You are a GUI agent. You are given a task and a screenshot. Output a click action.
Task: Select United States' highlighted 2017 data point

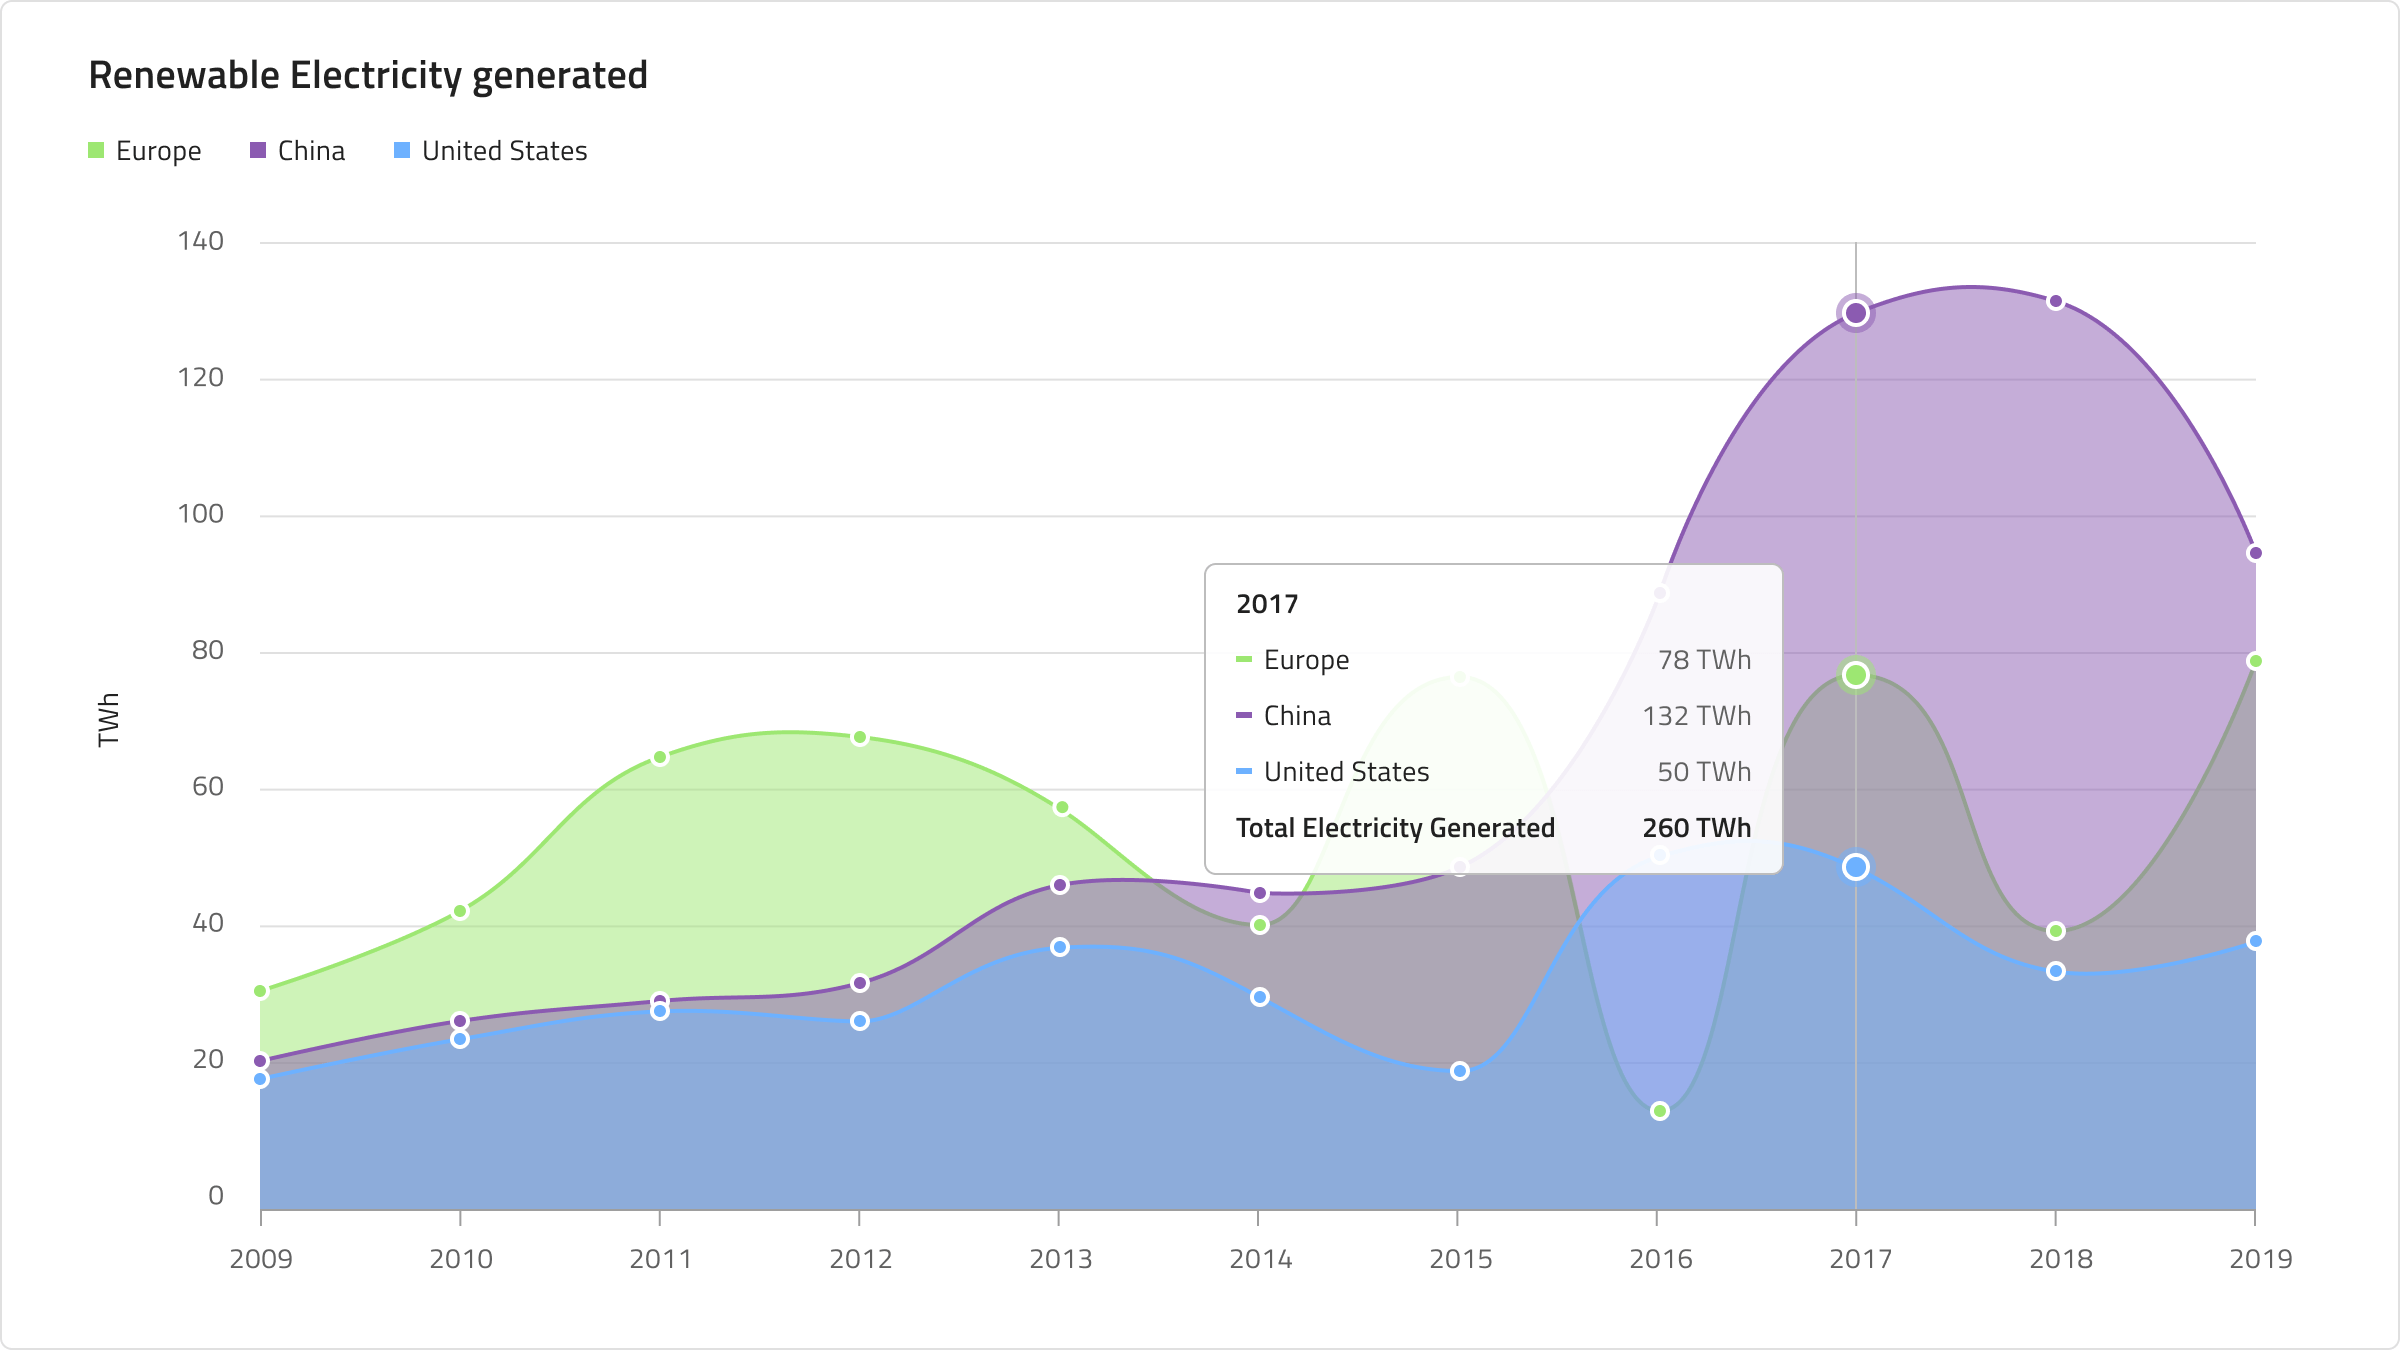click(1856, 867)
